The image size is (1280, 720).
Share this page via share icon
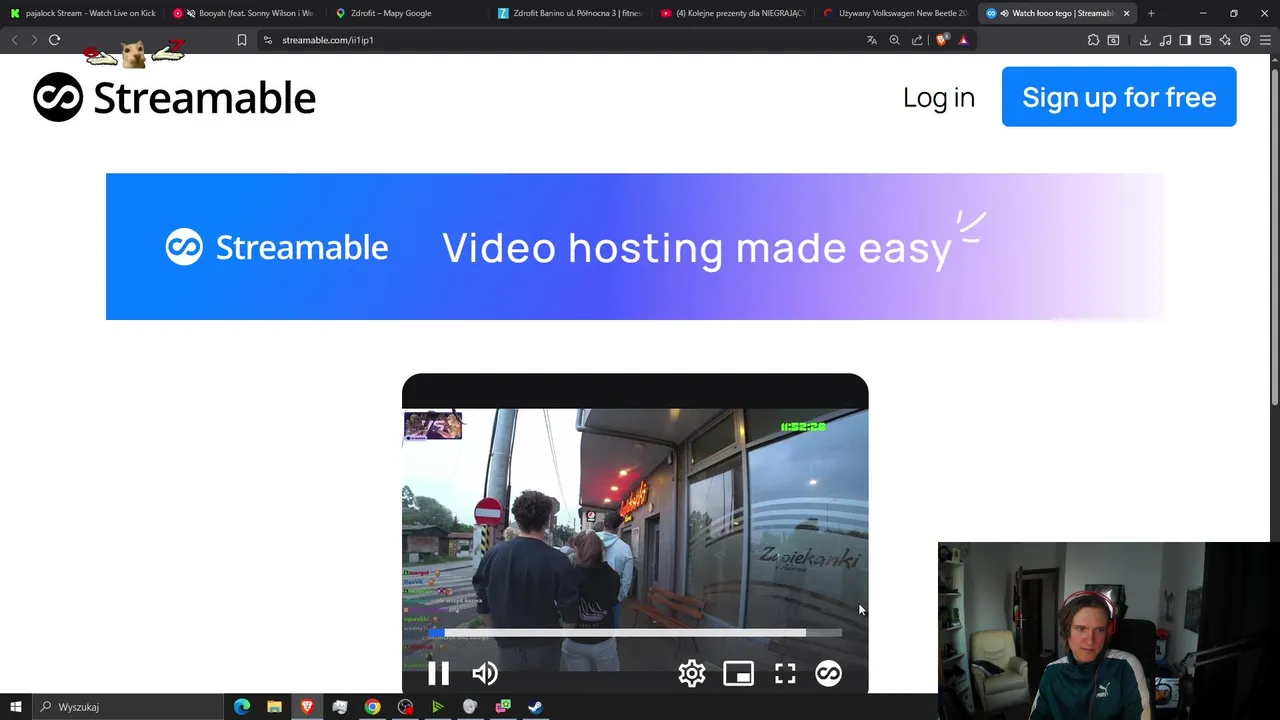click(917, 40)
